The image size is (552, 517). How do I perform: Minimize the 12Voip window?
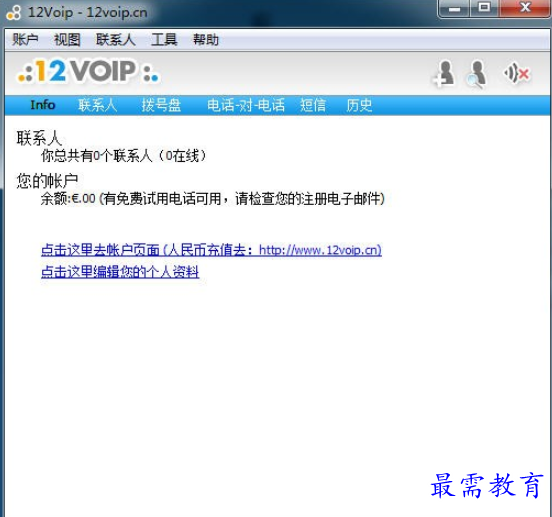[x=454, y=8]
